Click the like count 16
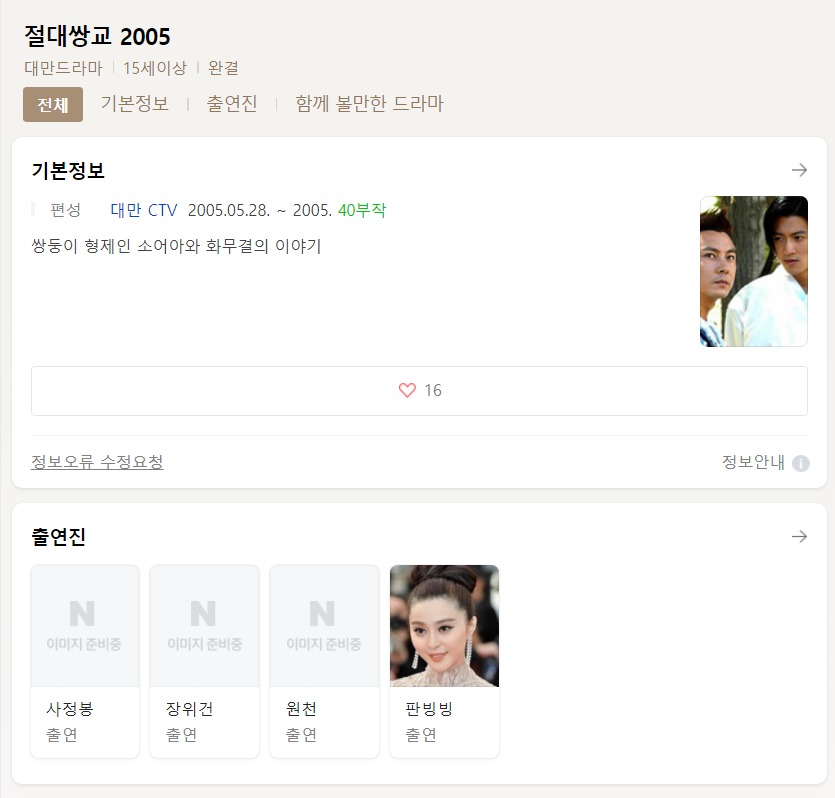Screen dimensions: 835x798 click(433, 390)
